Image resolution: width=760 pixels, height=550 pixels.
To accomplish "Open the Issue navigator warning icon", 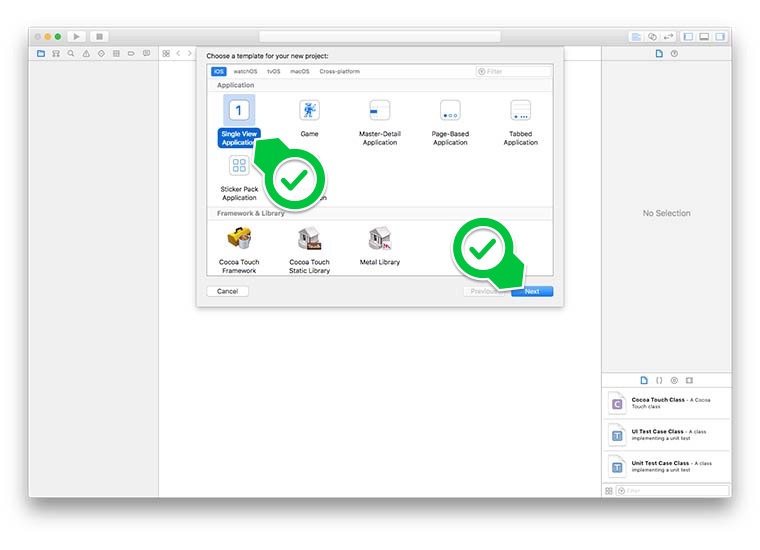I will click(x=86, y=53).
